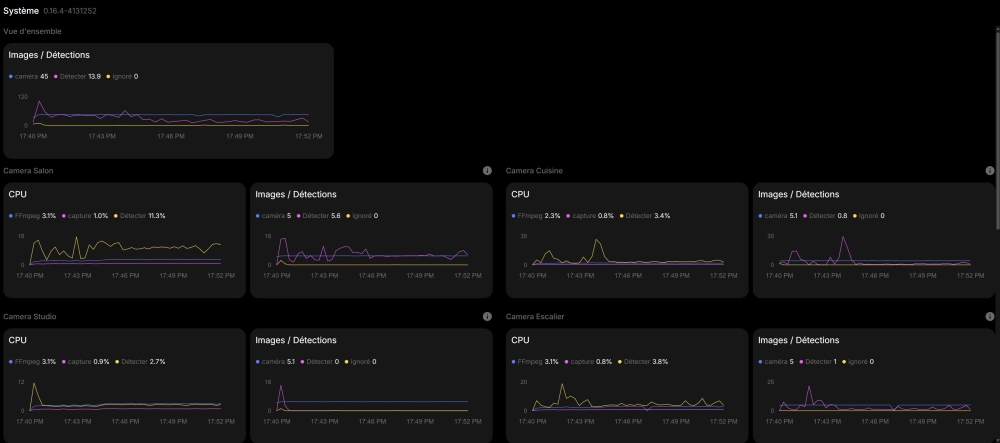Click the "Vue d'ensemble" section heading
Screen dimensions: 1000x443
pyautogui.click(x=33, y=31)
